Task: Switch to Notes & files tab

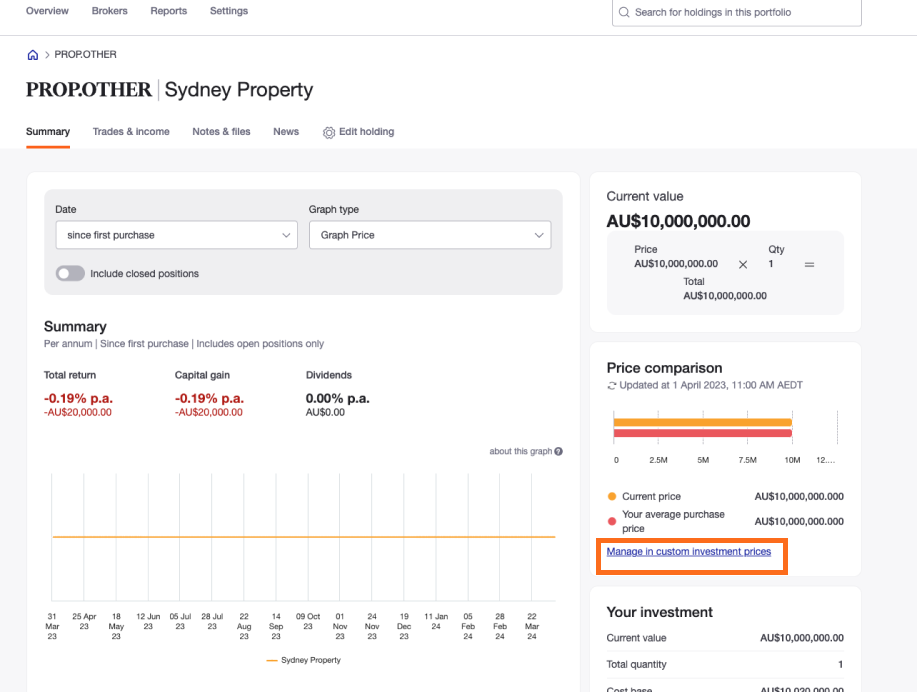Action: pos(221,132)
